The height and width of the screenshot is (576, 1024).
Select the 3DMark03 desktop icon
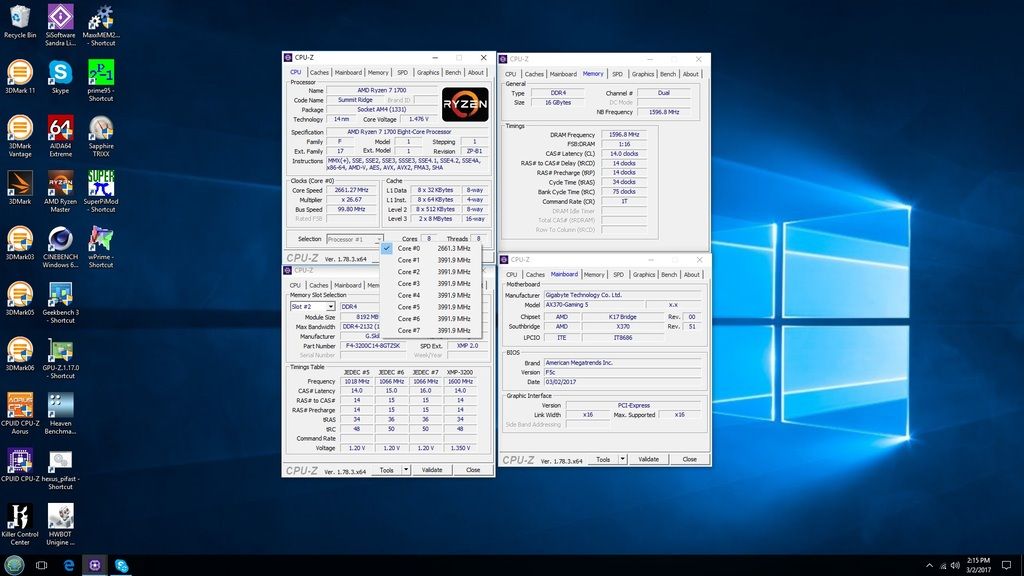point(20,243)
